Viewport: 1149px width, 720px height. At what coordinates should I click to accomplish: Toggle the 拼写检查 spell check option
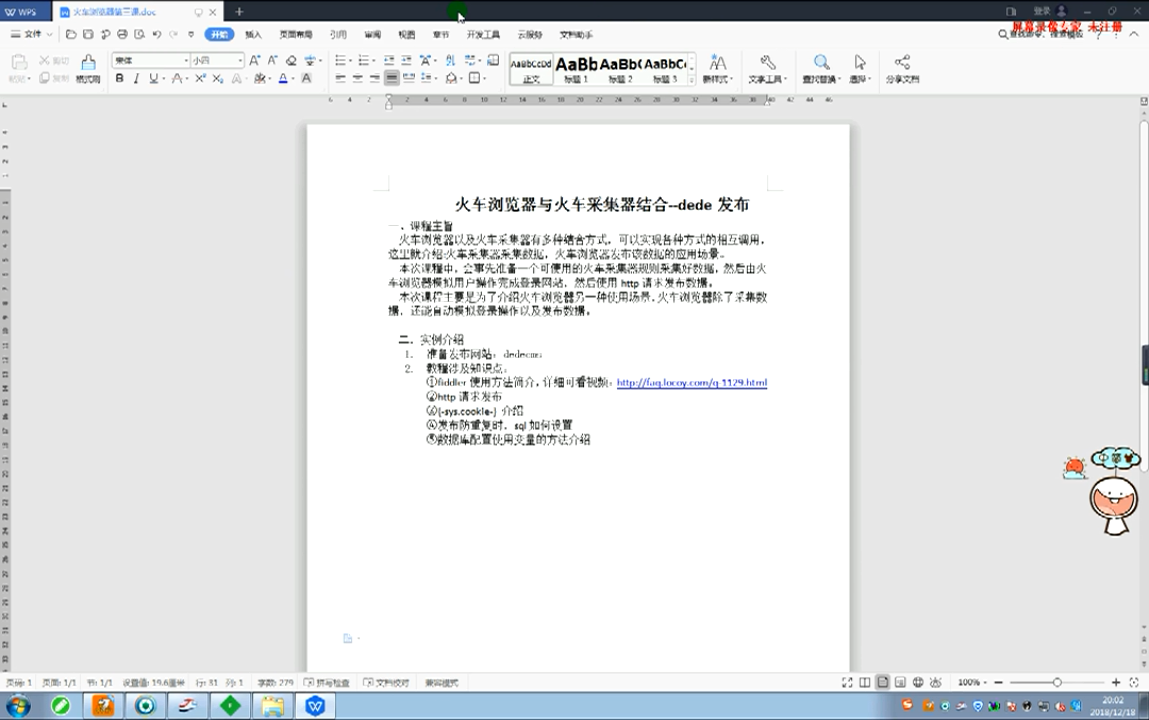pos(327,683)
